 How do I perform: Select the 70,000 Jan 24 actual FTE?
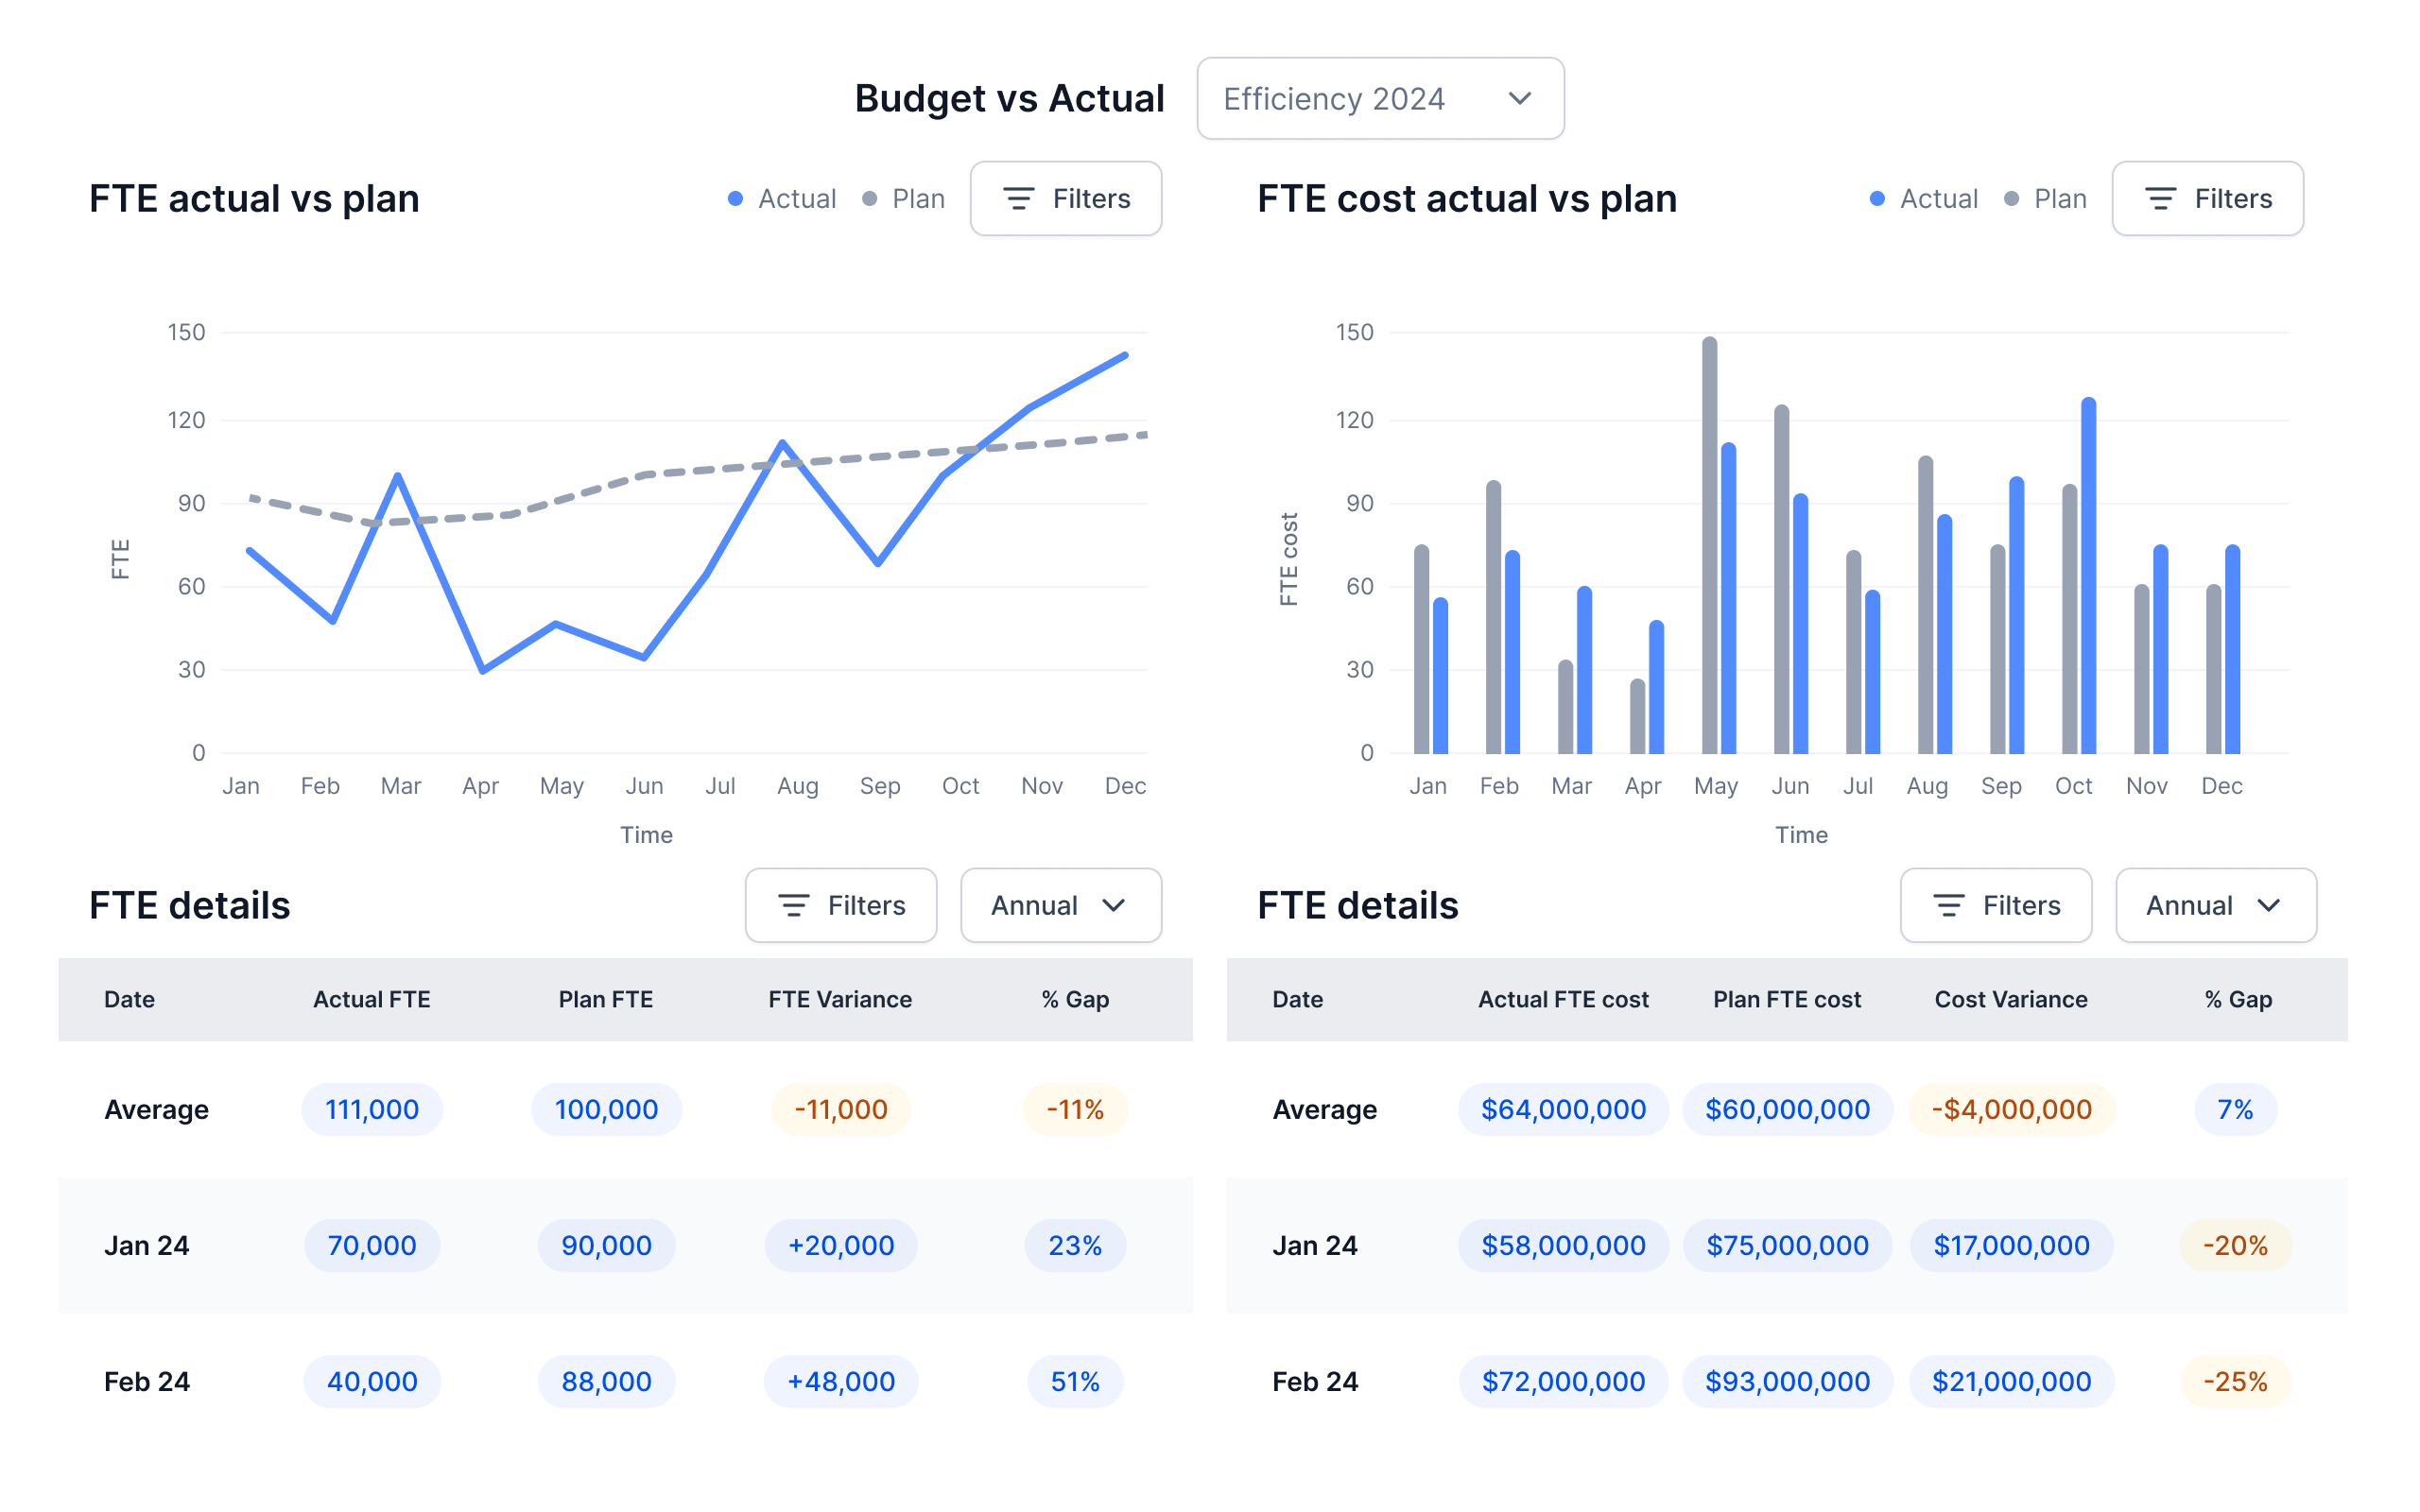pos(372,1245)
